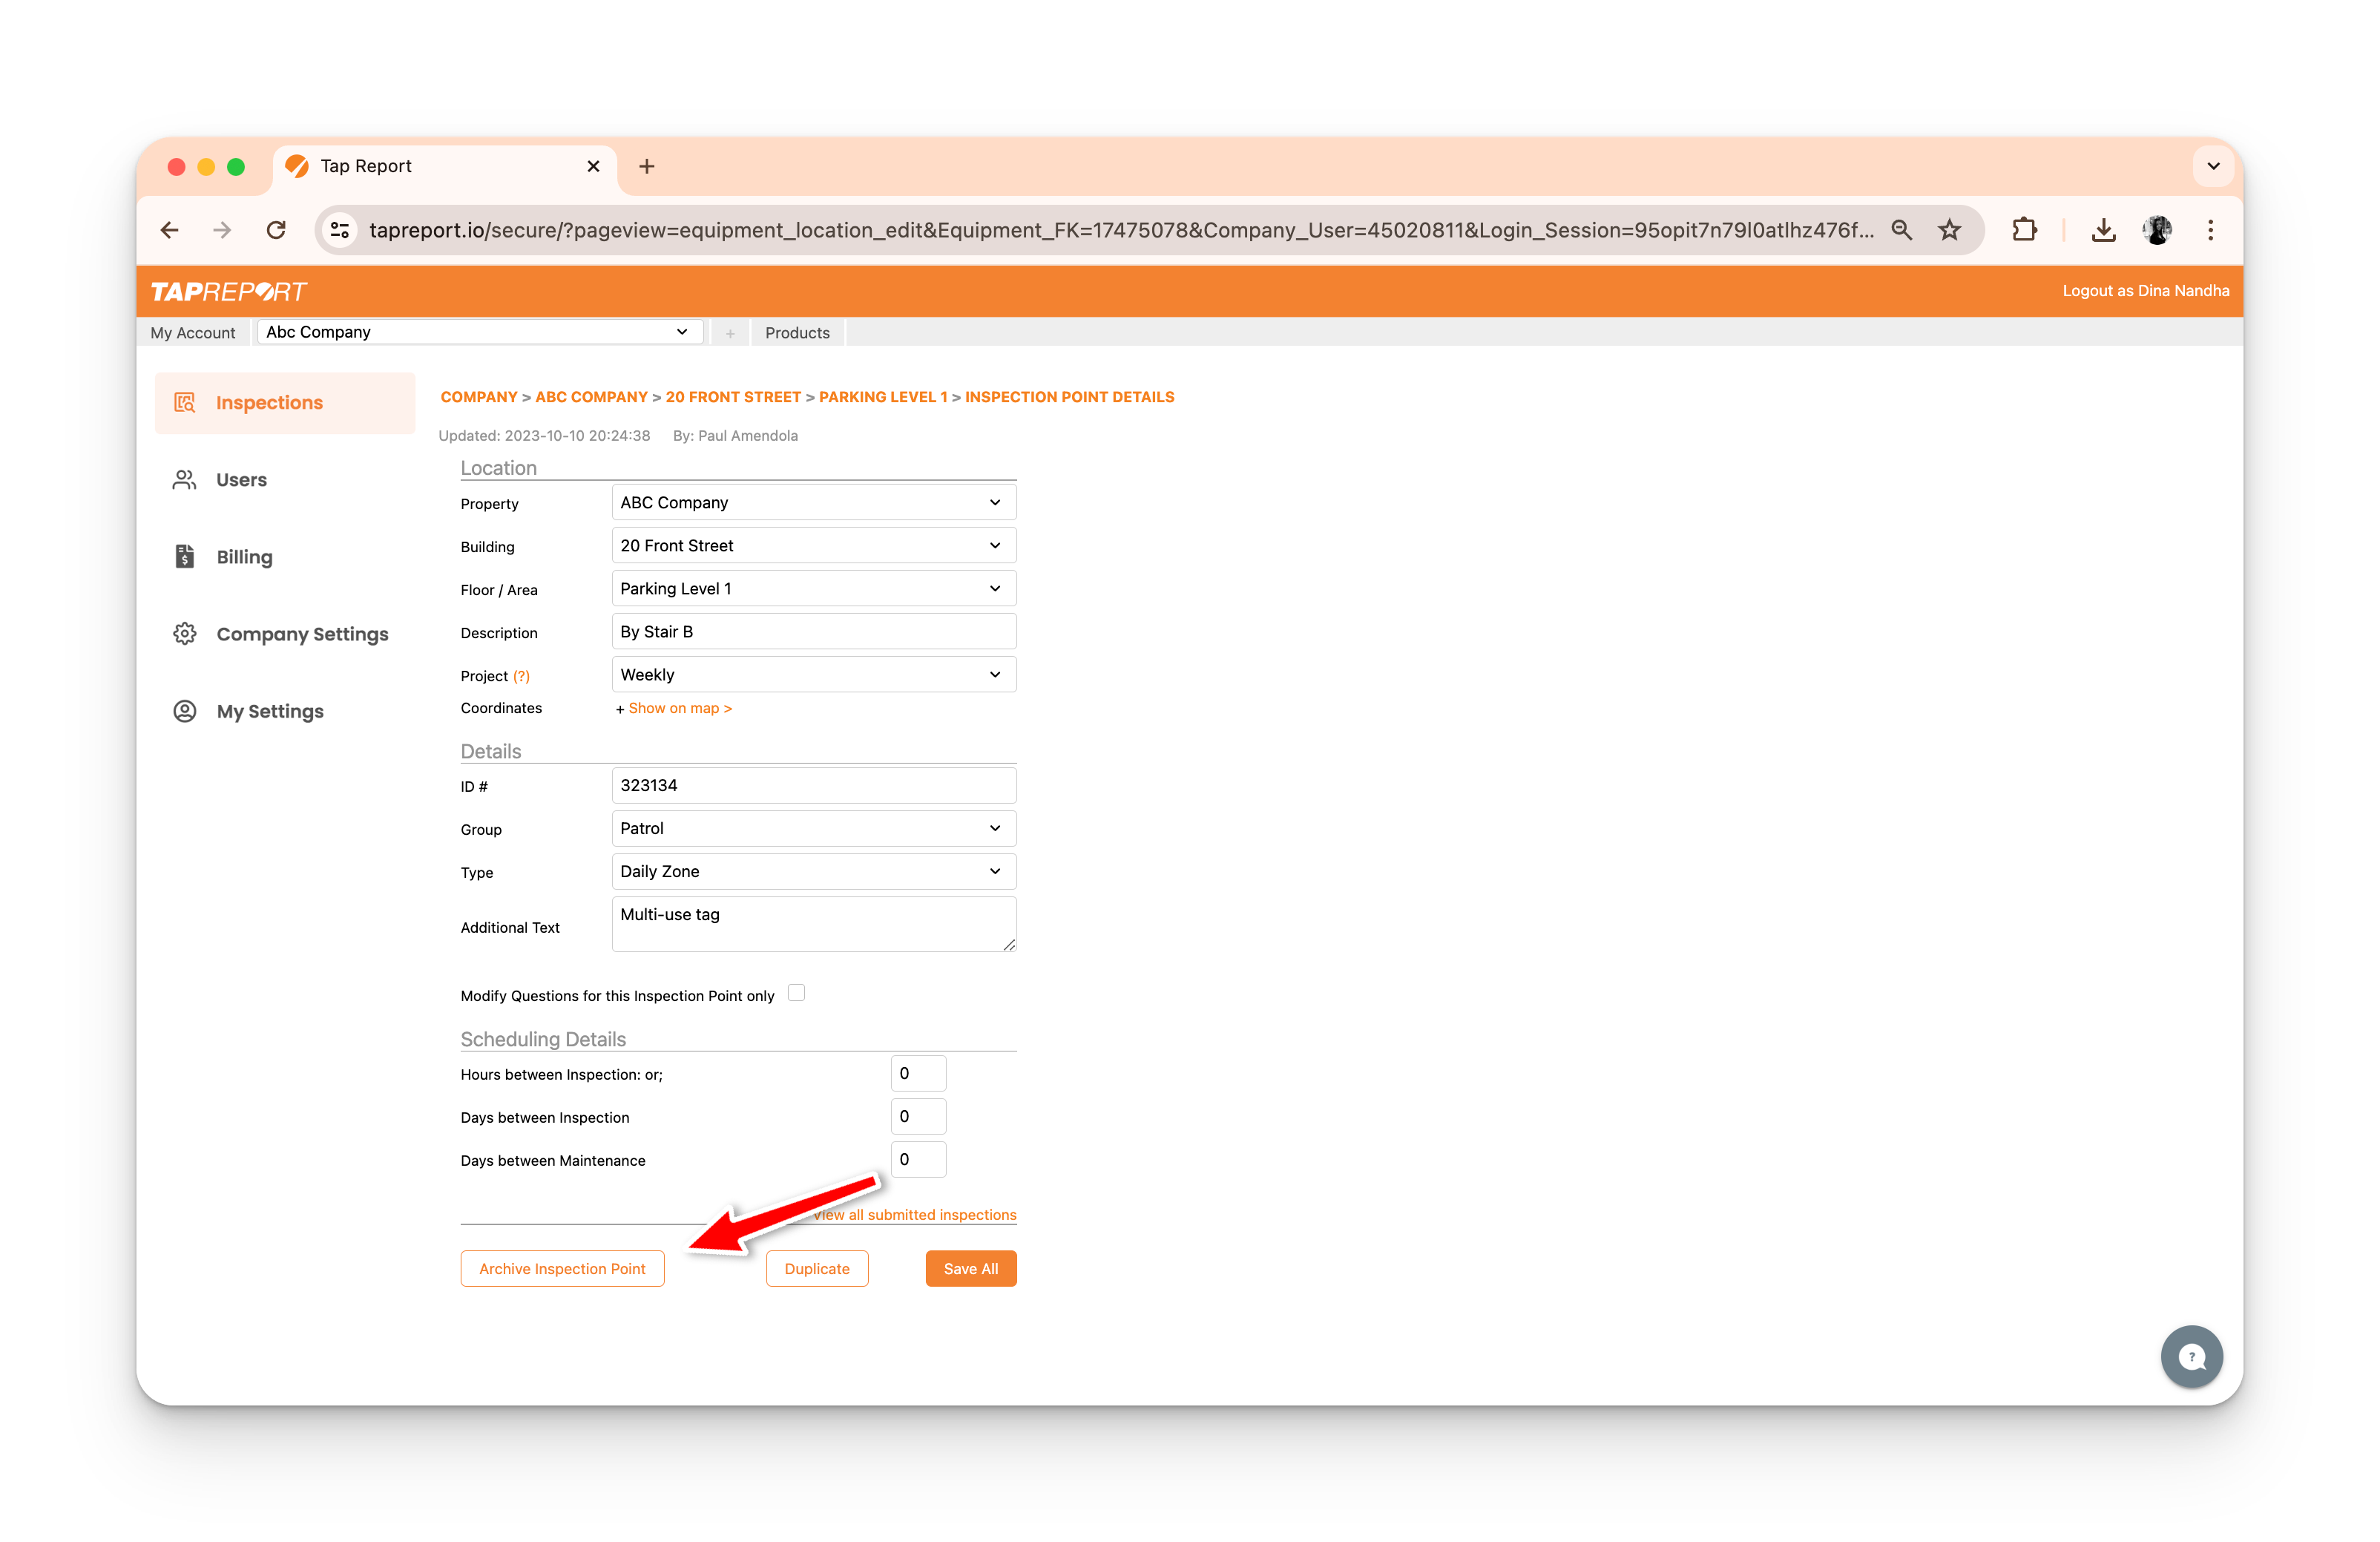Bookmark page with the star icon
Image resolution: width=2380 pixels, height=1542 pixels.
(x=1949, y=230)
